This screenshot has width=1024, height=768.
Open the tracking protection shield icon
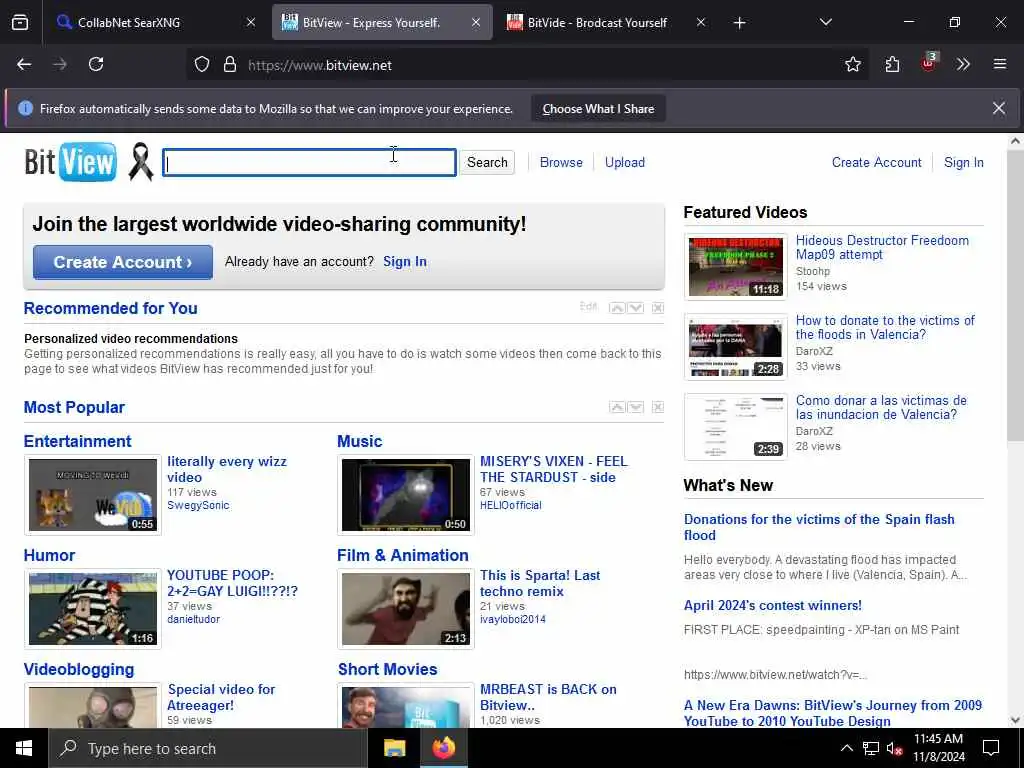[202, 65]
